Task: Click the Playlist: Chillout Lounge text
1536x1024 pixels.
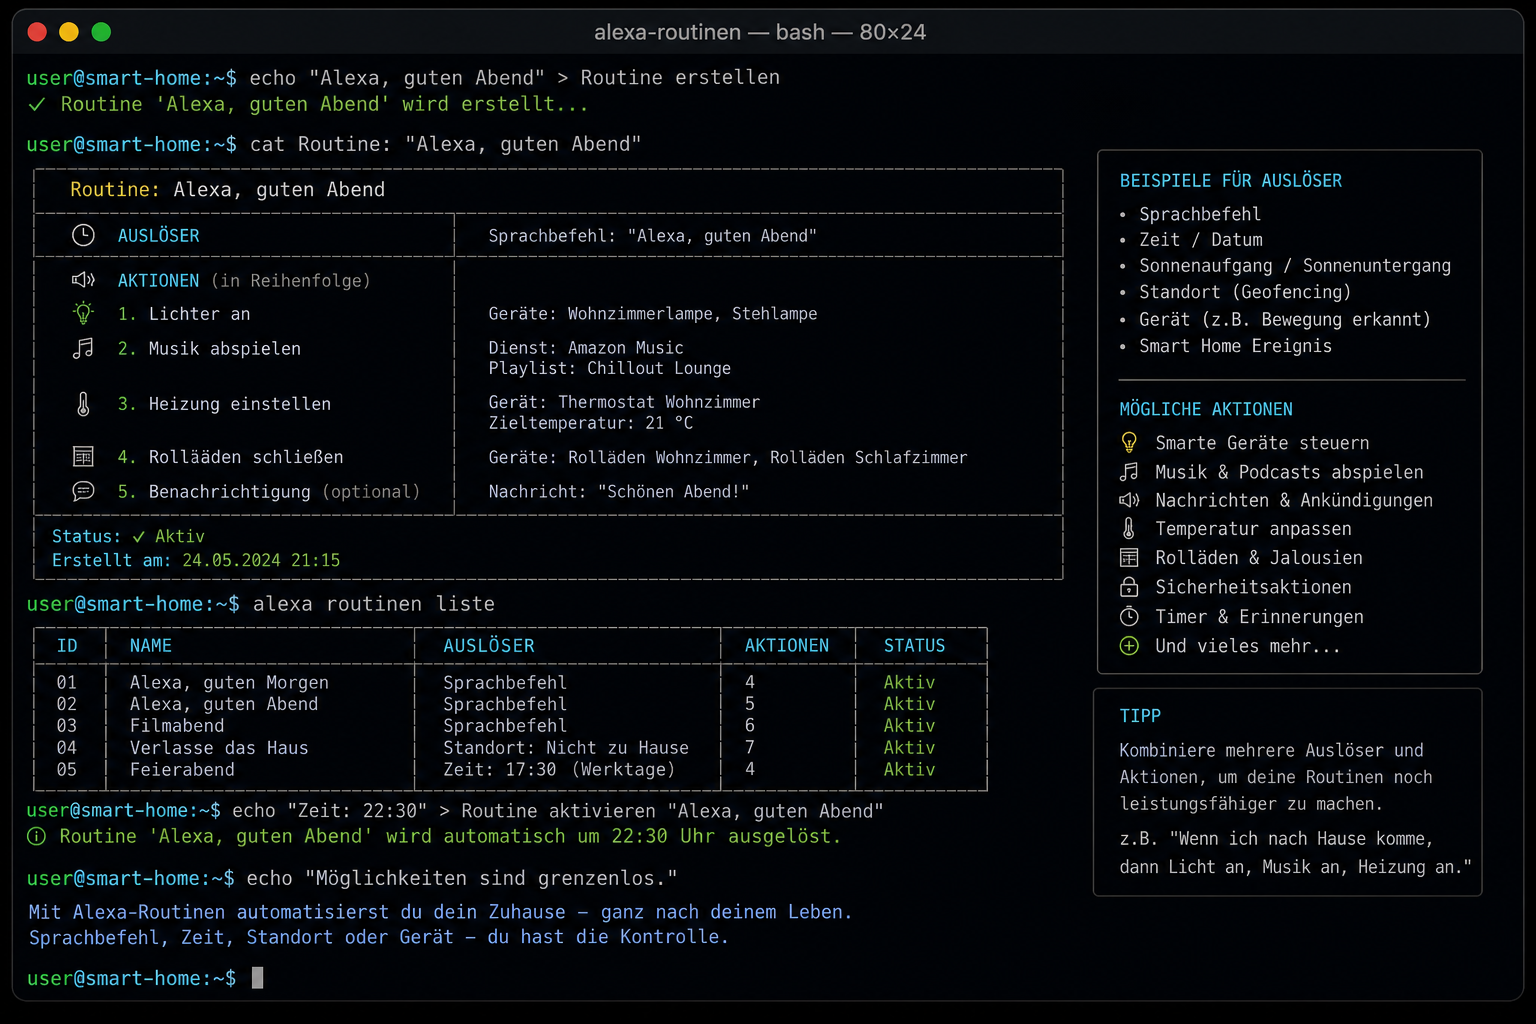Action: [x=610, y=368]
